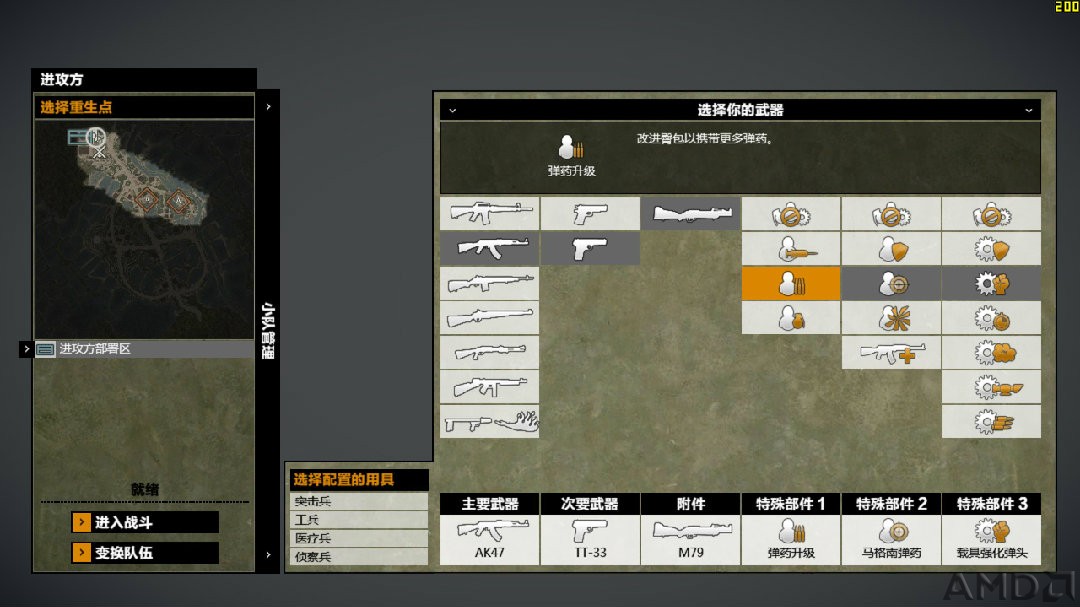Select the M16 rifle in the primary weapon column
The width and height of the screenshot is (1080, 607).
click(x=489, y=213)
